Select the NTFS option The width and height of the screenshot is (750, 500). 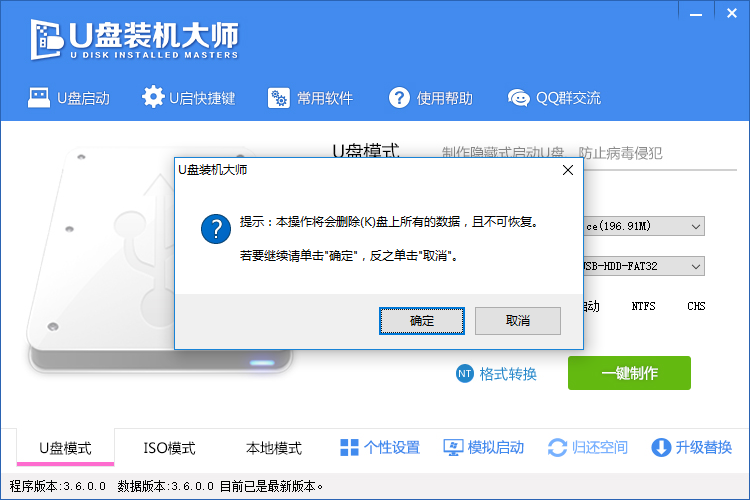[x=643, y=306]
